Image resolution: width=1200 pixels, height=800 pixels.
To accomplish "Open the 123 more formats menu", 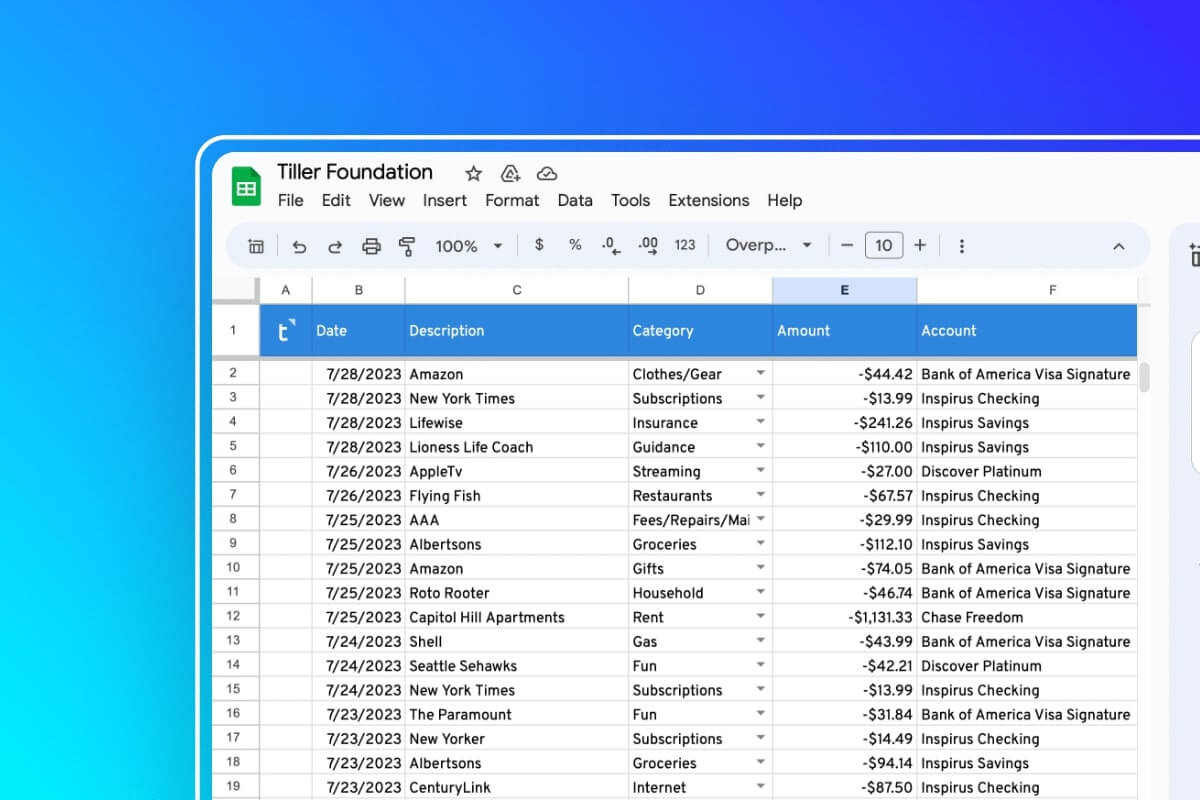I will click(x=685, y=245).
